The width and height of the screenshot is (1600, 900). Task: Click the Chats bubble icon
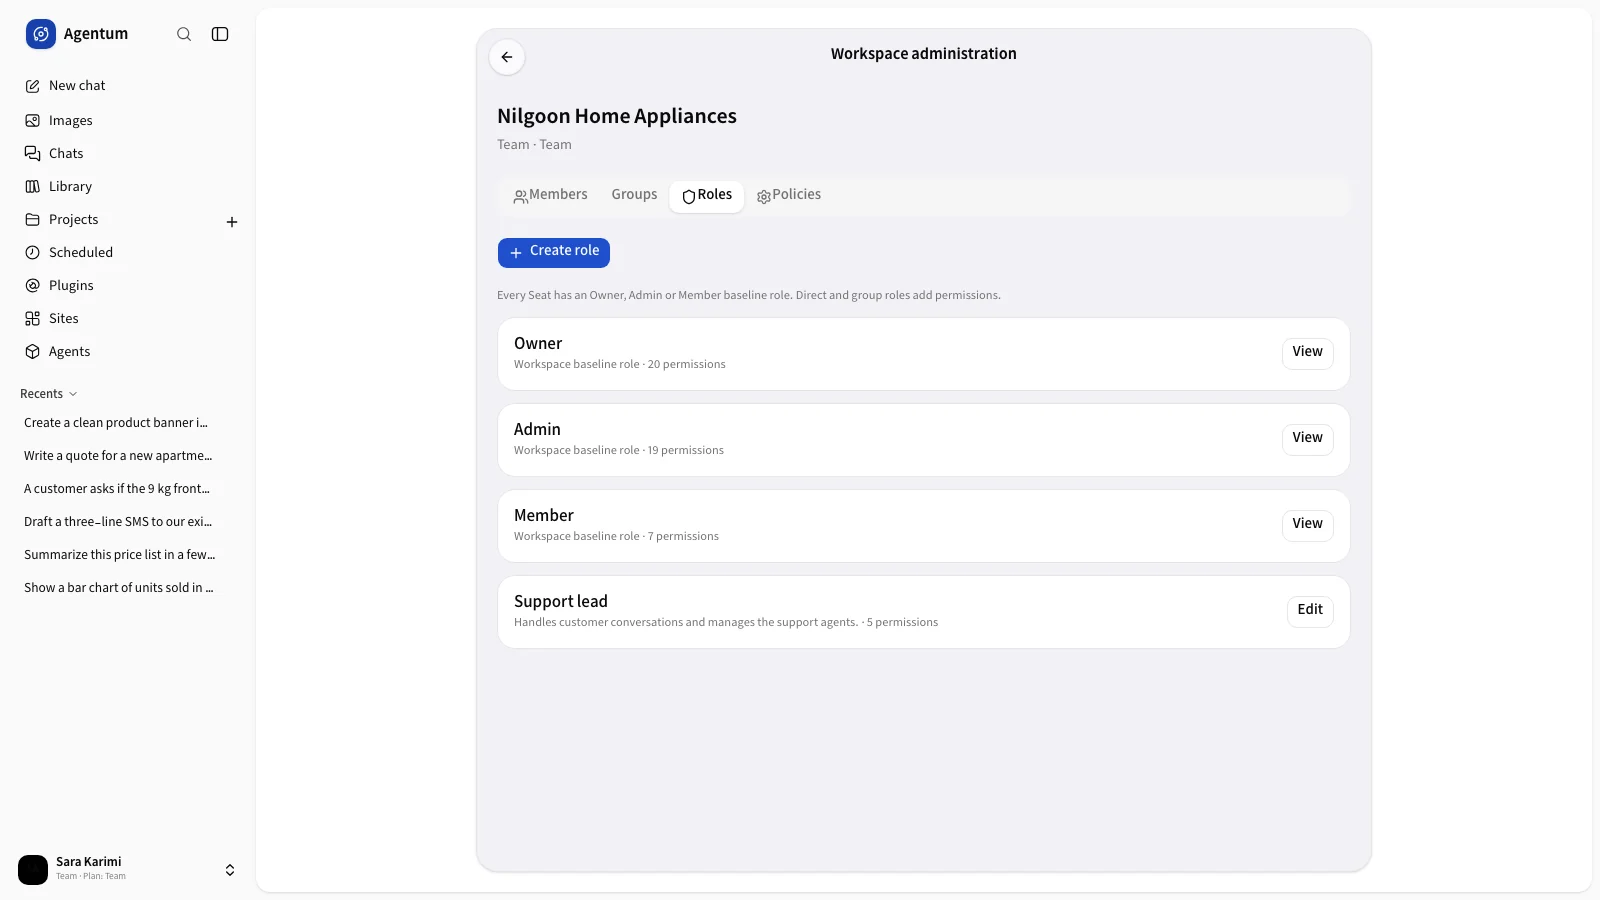[33, 154]
